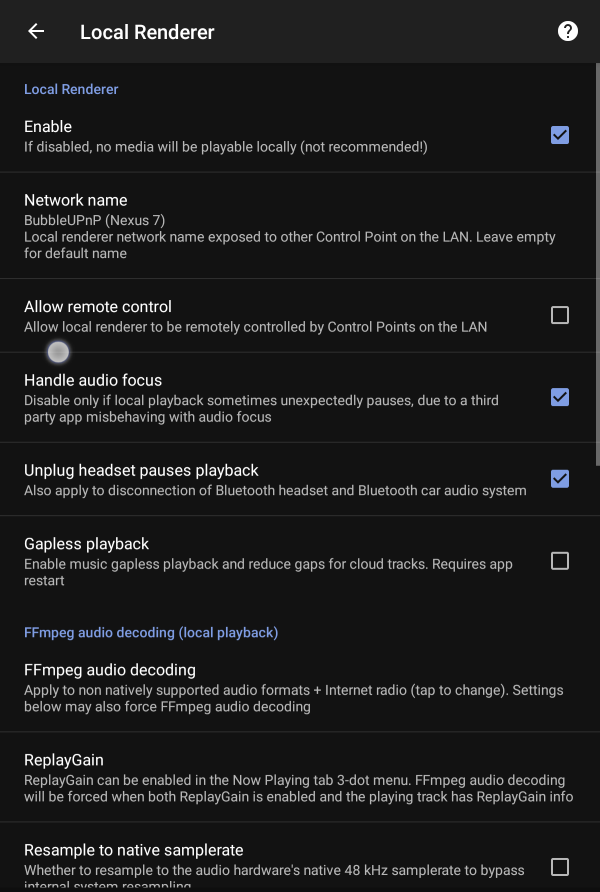Uncheck the Enable local renderer checkbox
Viewport: 600px width, 892px height.
click(x=560, y=135)
